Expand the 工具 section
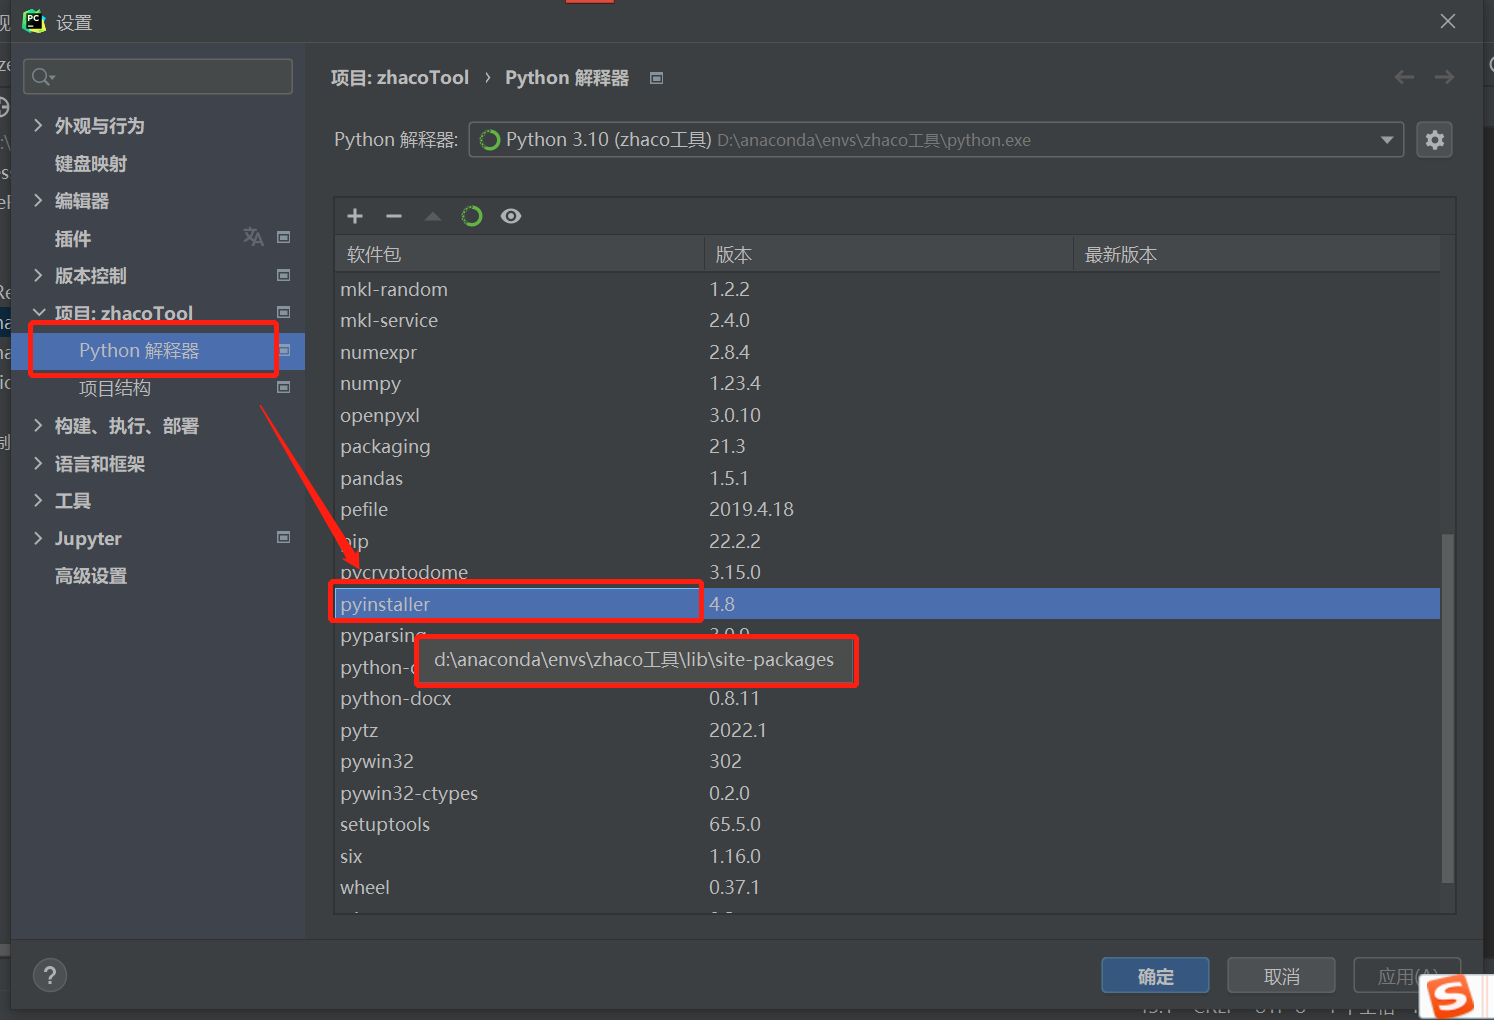Screen dimensions: 1494x1020 [x=38, y=500]
